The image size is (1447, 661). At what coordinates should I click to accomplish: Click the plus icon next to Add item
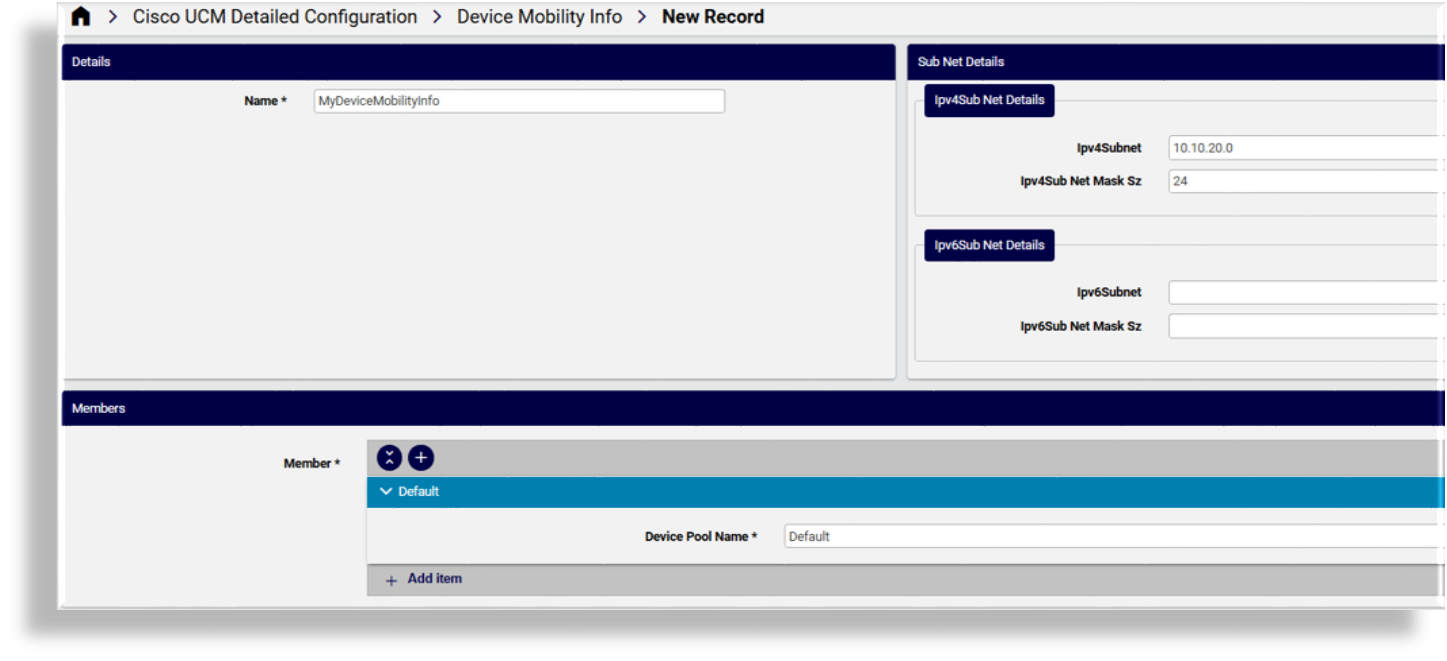390,579
